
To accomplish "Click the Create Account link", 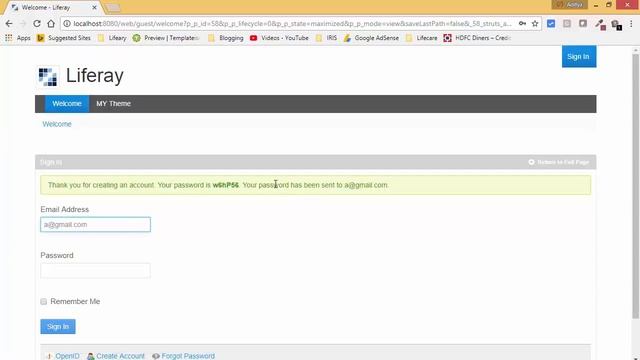I will pyautogui.click(x=116, y=356).
